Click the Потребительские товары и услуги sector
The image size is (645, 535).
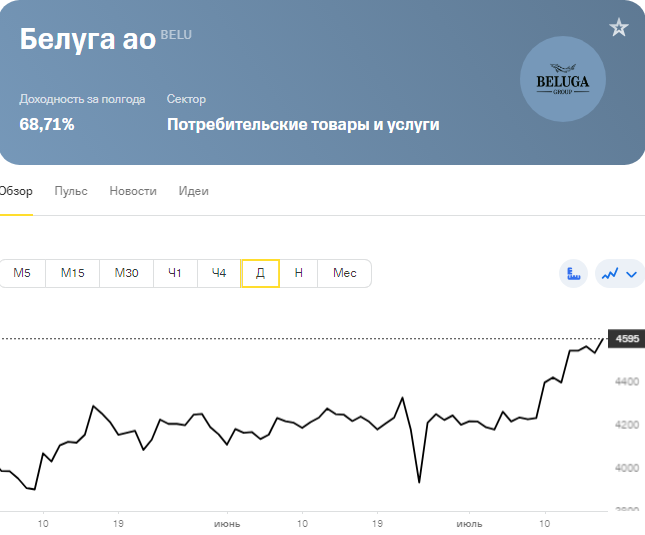pos(303,124)
